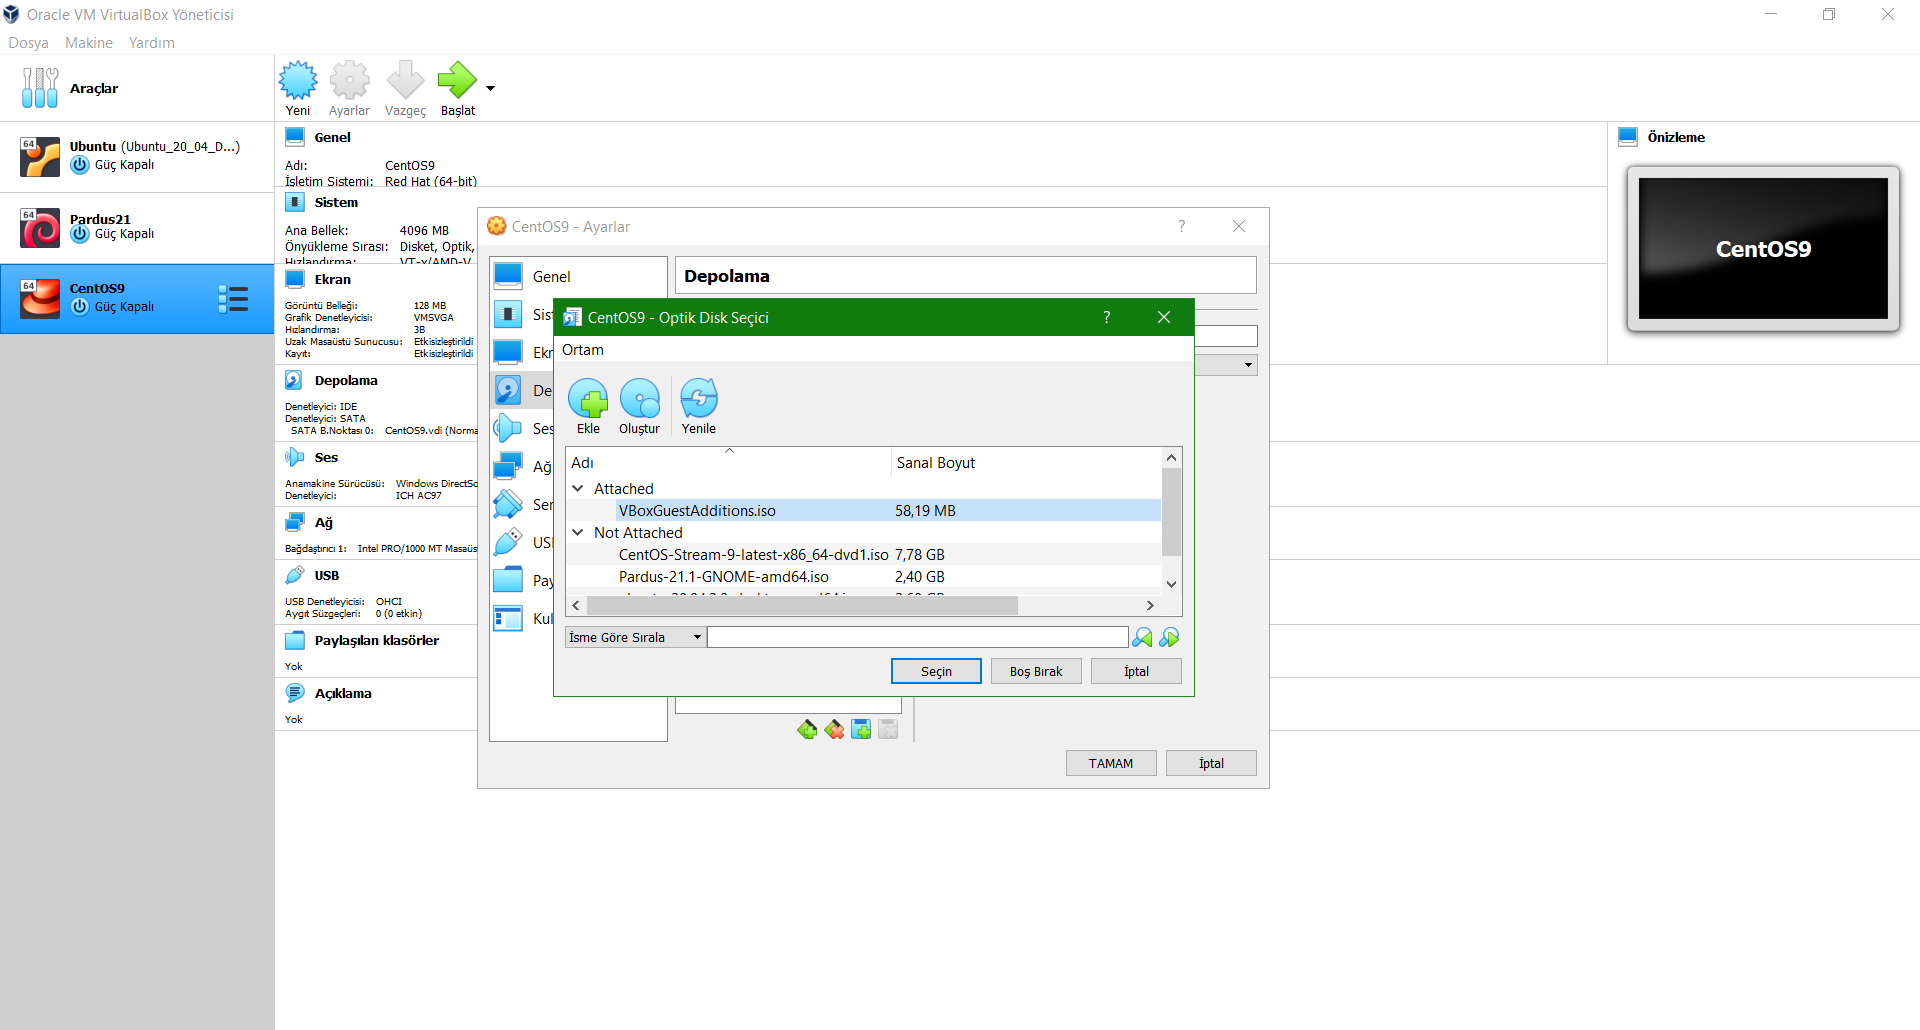Click the Ayarlar gear toolbar icon

click(x=349, y=80)
